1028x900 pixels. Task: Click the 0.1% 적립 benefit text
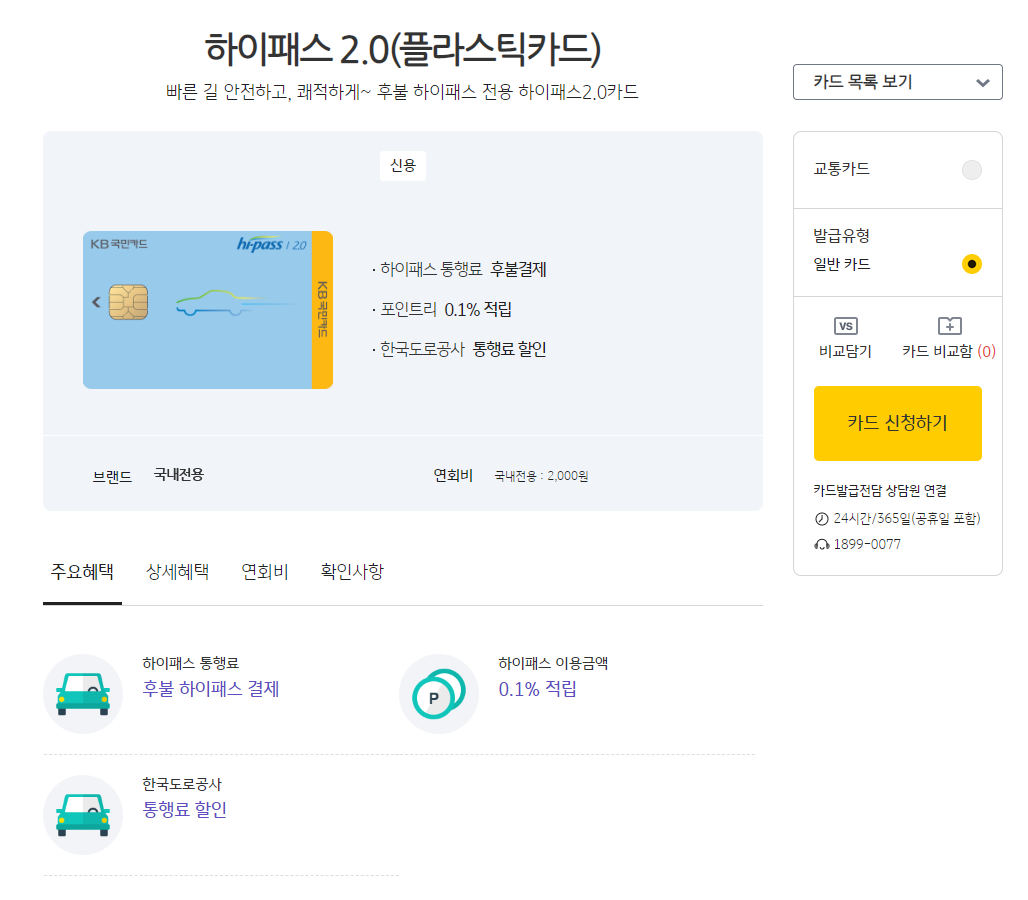point(538,689)
